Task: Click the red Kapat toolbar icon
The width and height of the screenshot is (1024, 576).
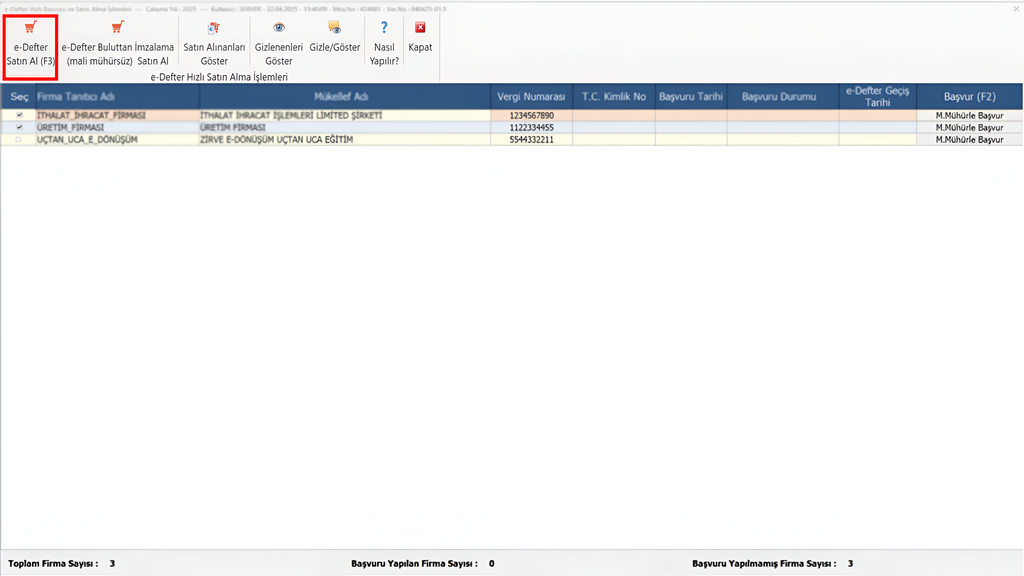Action: [x=420, y=27]
